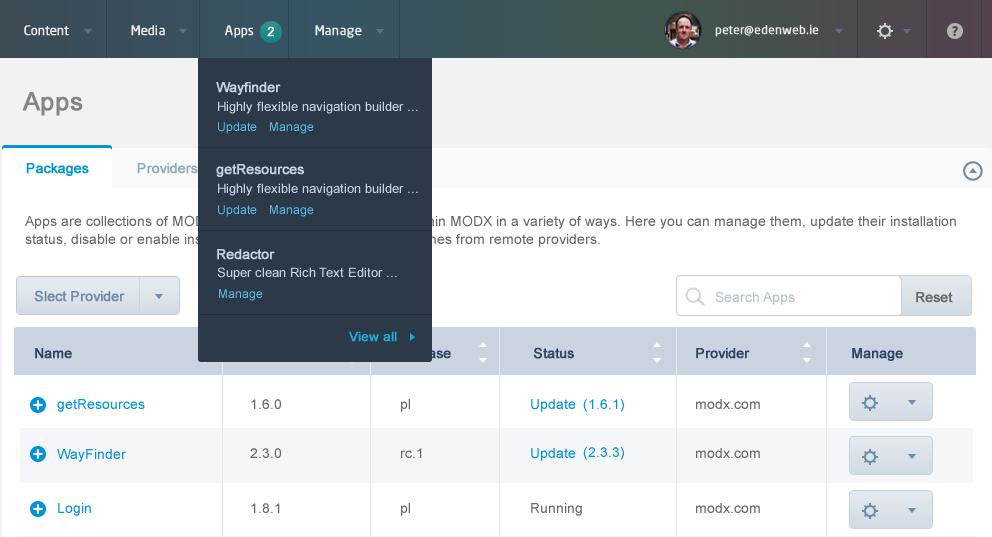Click View all in Apps dropdown
Image resolution: width=992 pixels, height=537 pixels.
374,337
